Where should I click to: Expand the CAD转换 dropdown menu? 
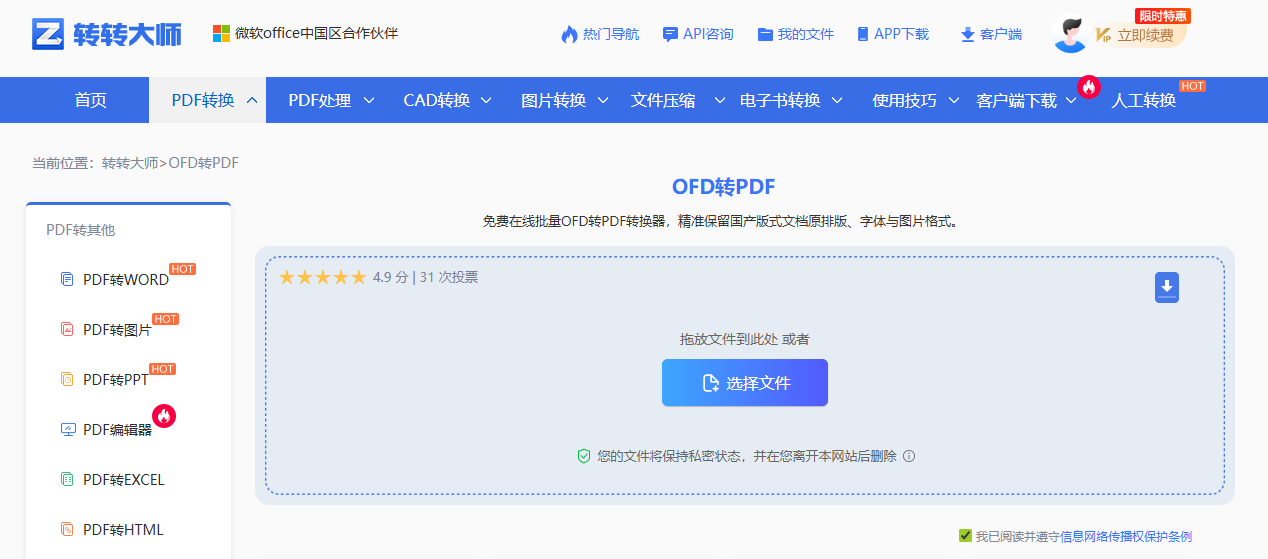click(447, 100)
